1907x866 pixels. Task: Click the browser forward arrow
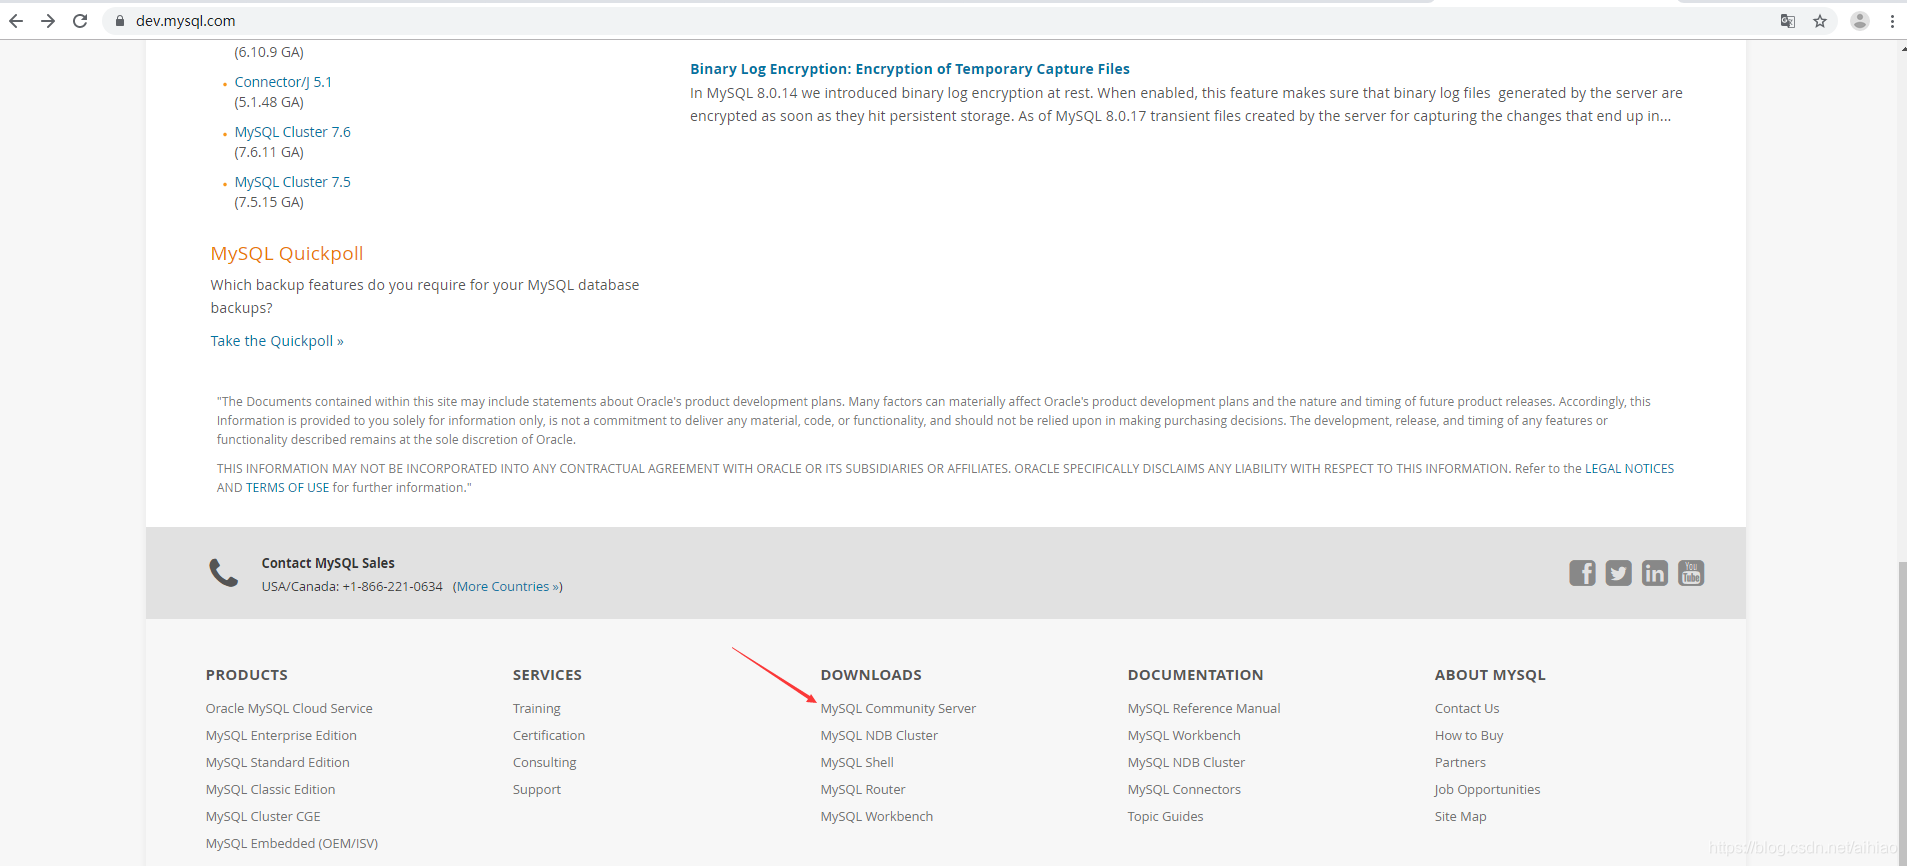coord(48,21)
